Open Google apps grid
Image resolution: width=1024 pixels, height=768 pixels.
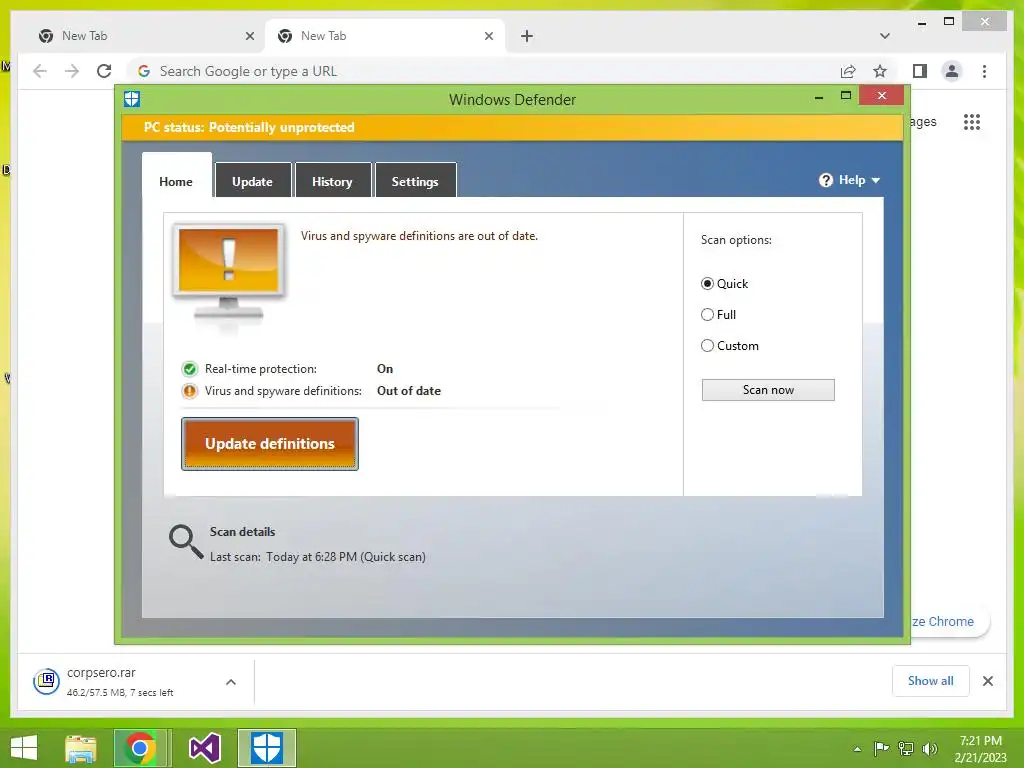tap(972, 122)
